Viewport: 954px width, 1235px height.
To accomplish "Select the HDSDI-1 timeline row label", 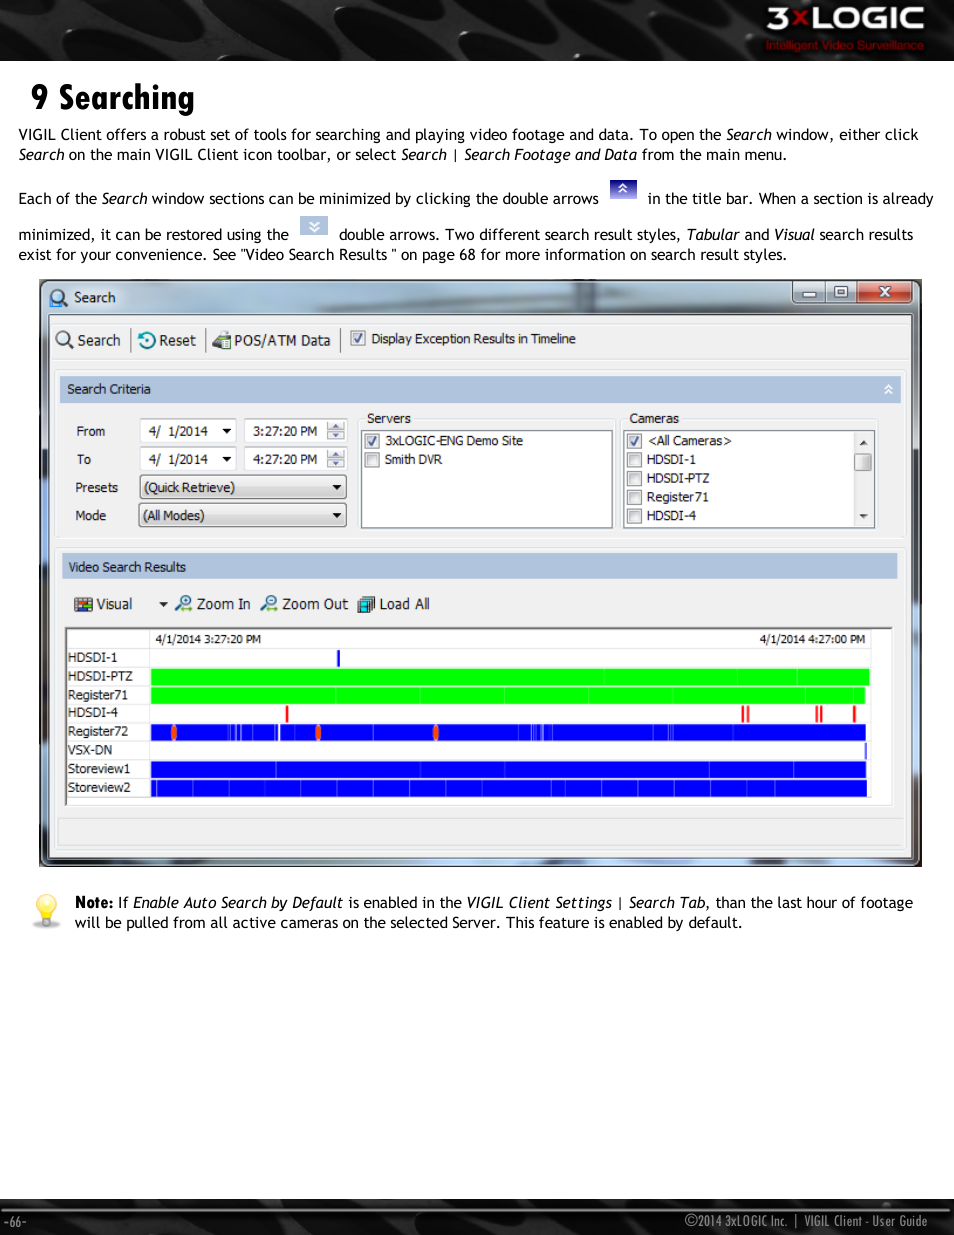I will click(x=93, y=658).
